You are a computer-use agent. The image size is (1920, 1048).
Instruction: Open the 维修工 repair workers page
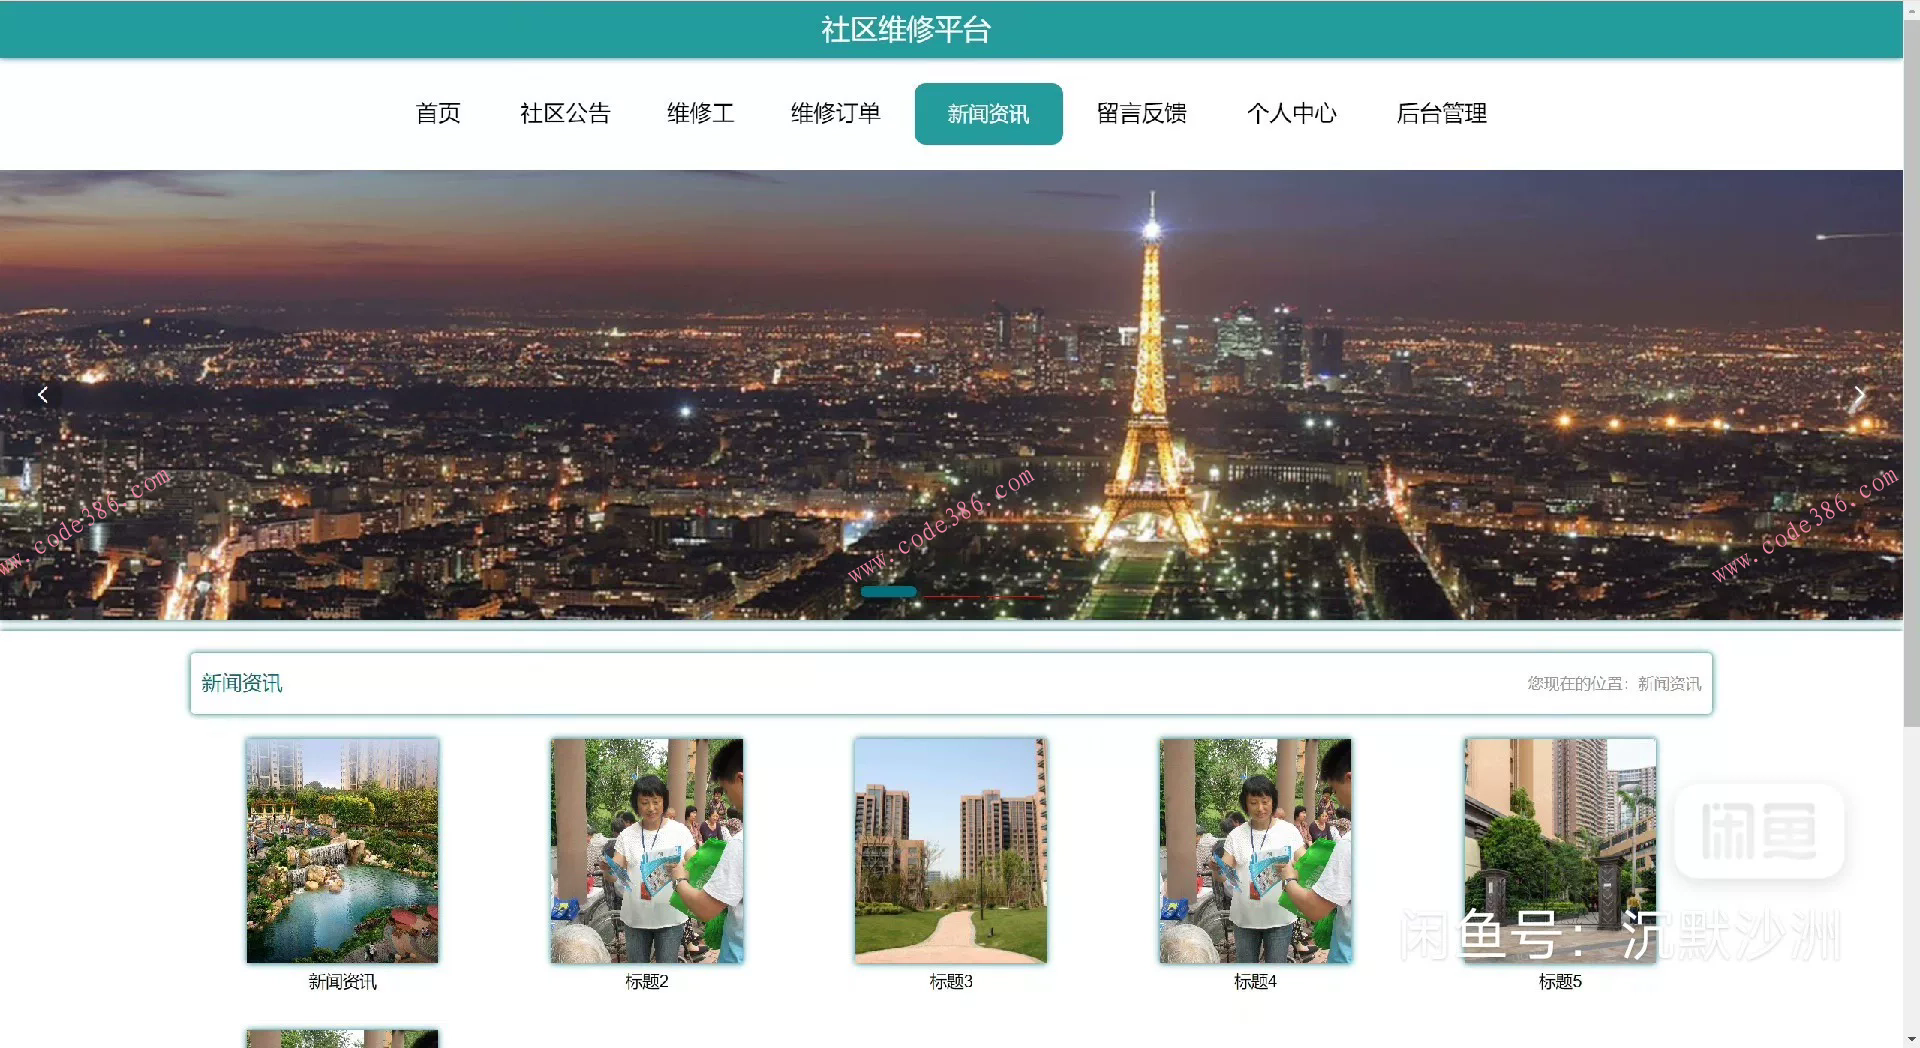pos(701,114)
